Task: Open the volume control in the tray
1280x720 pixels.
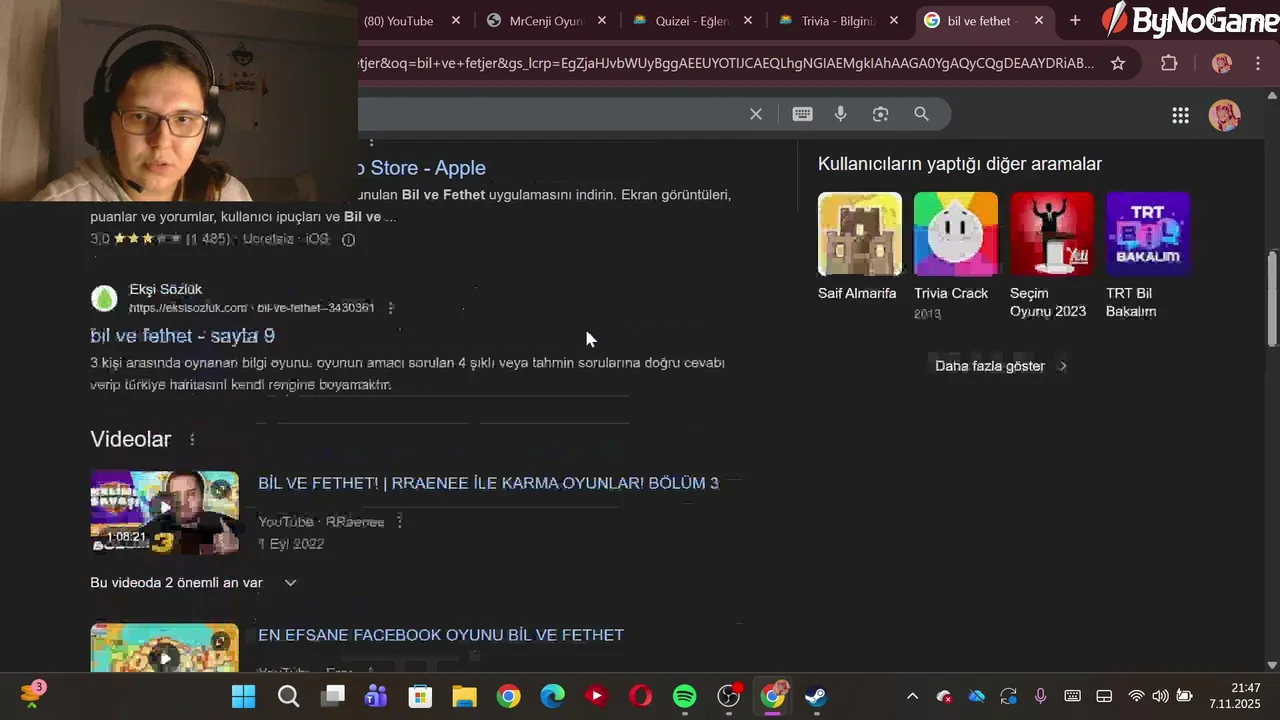Action: pos(1160,696)
